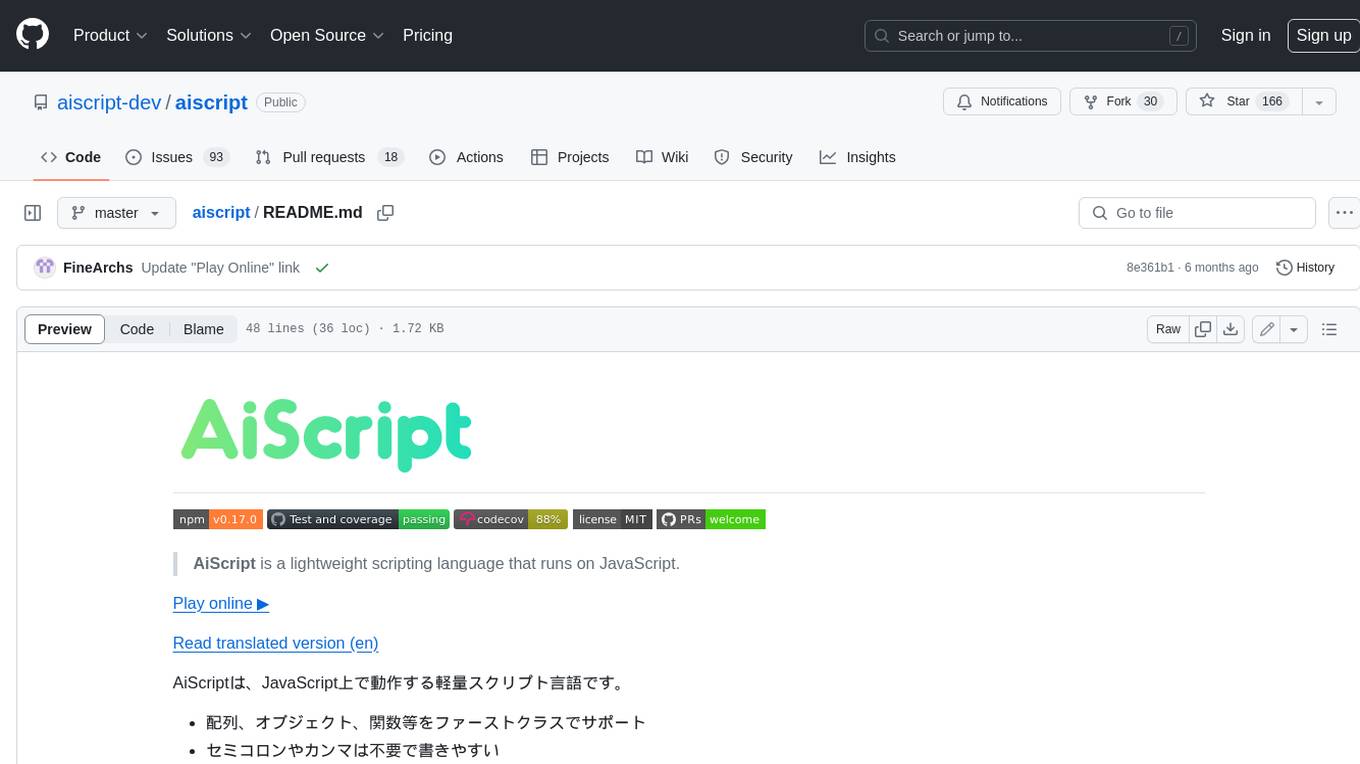Switch to the Actions tab

(466, 157)
